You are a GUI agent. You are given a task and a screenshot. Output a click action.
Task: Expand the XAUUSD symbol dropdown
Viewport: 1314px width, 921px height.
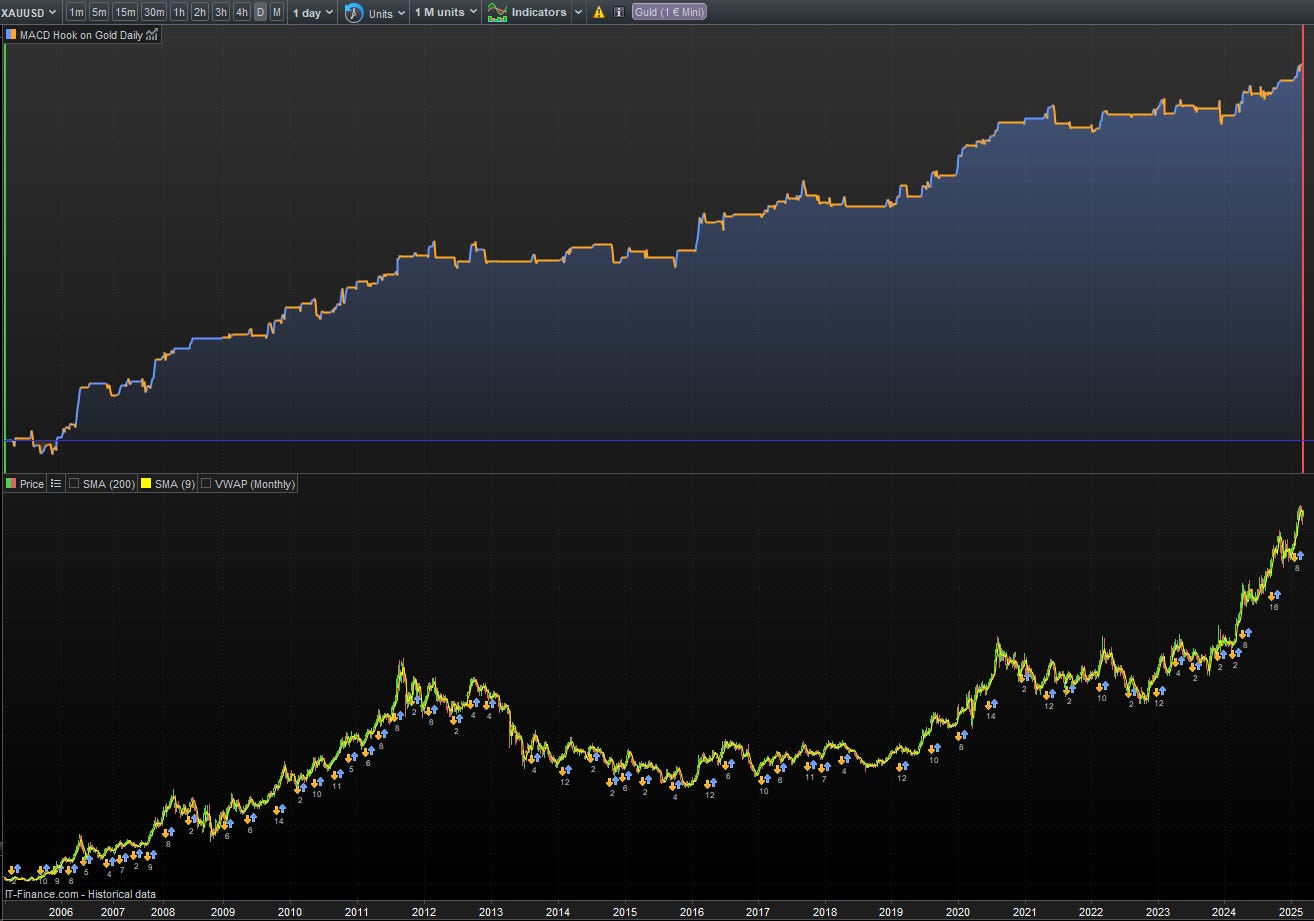(x=30, y=12)
